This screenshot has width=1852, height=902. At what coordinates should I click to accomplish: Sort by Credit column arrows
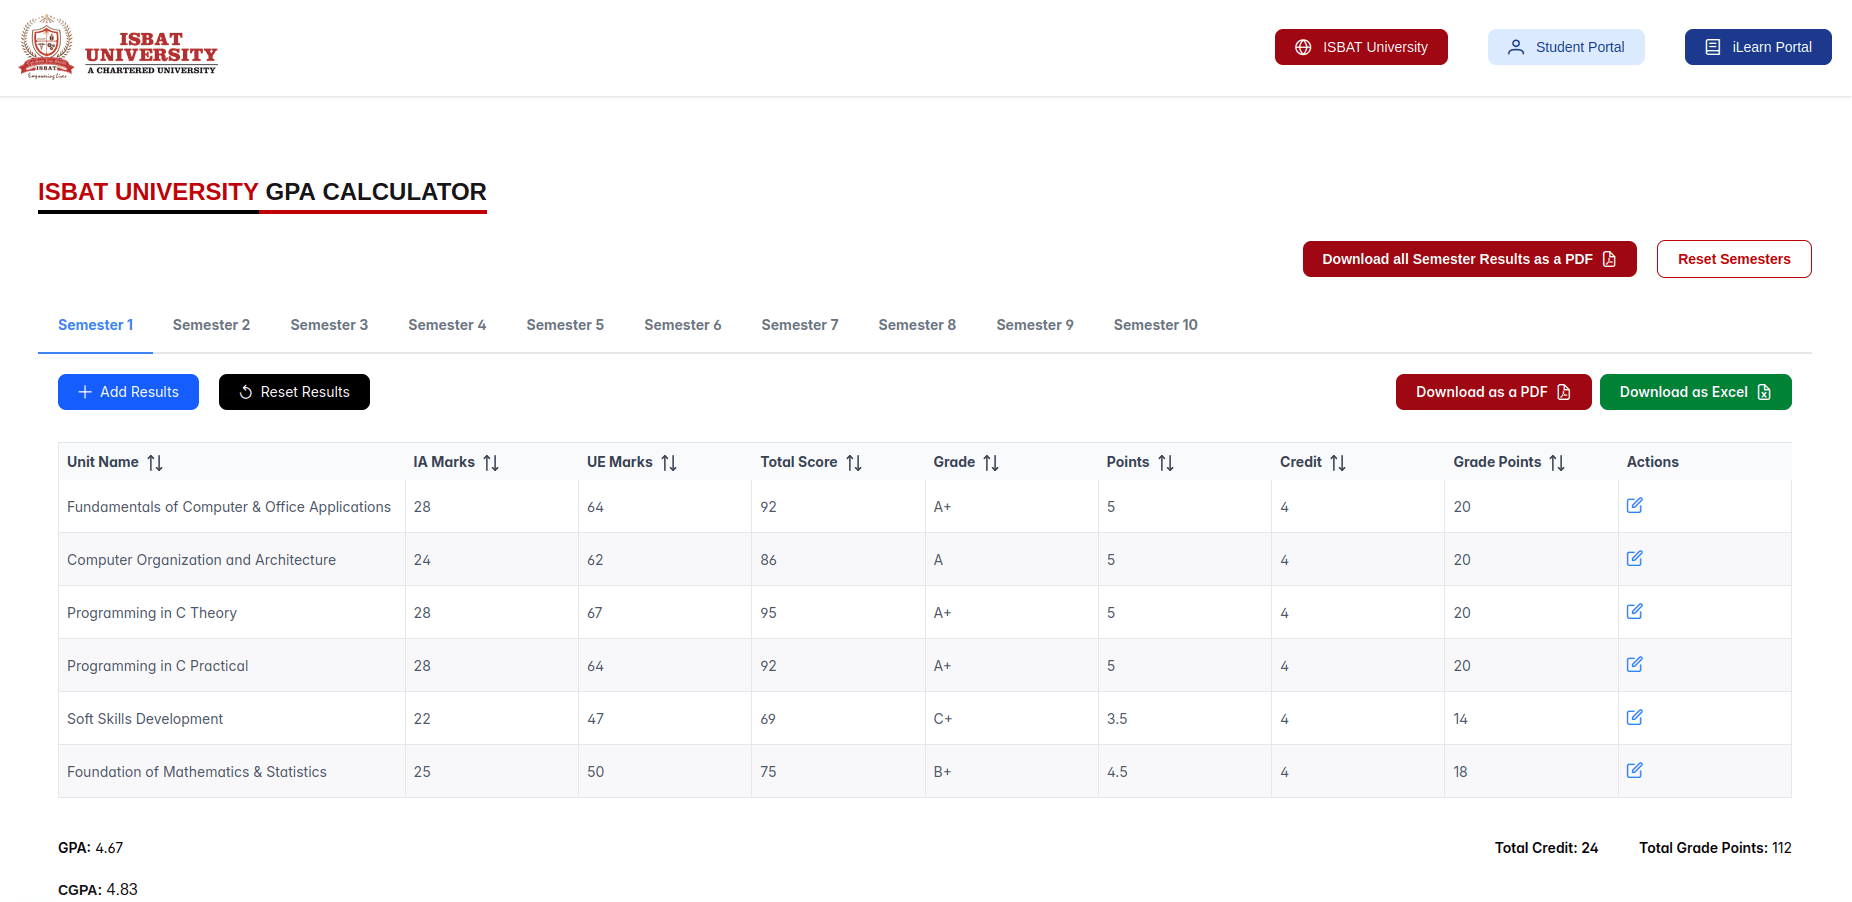click(1338, 463)
